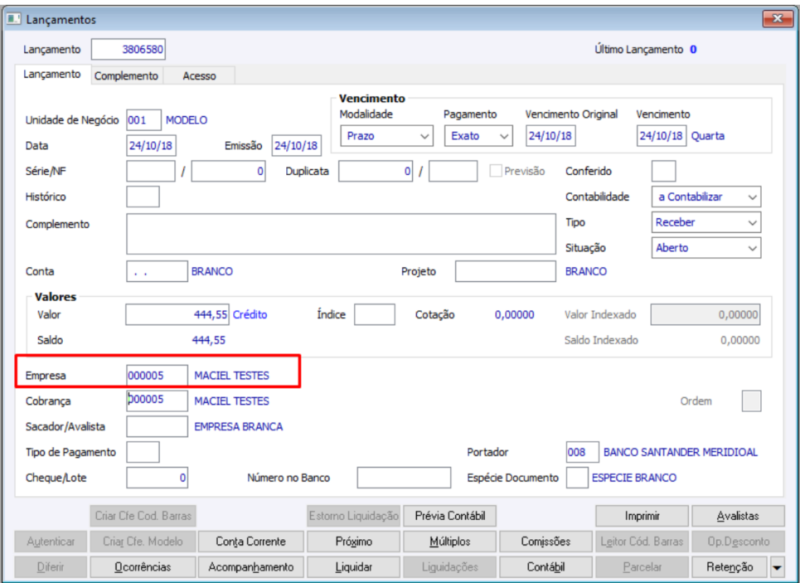The height and width of the screenshot is (583, 800).
Task: Focus the Unidade de Negócio field 001
Action: point(144,120)
